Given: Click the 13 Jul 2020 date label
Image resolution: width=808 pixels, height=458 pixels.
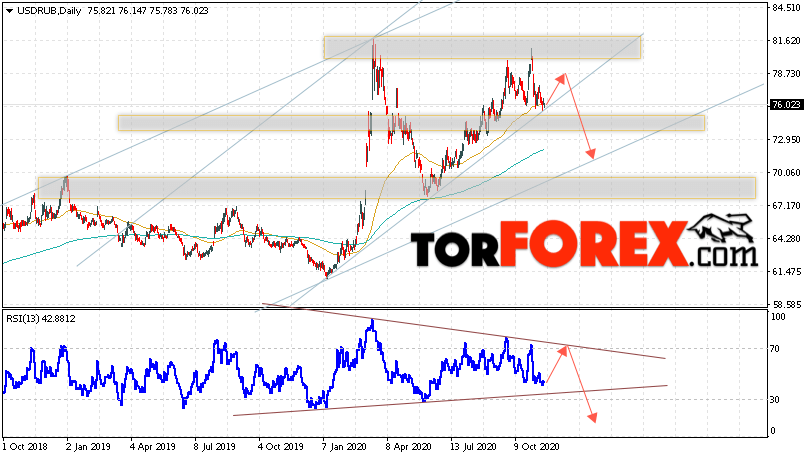Looking at the screenshot, I should pyautogui.click(x=473, y=447).
